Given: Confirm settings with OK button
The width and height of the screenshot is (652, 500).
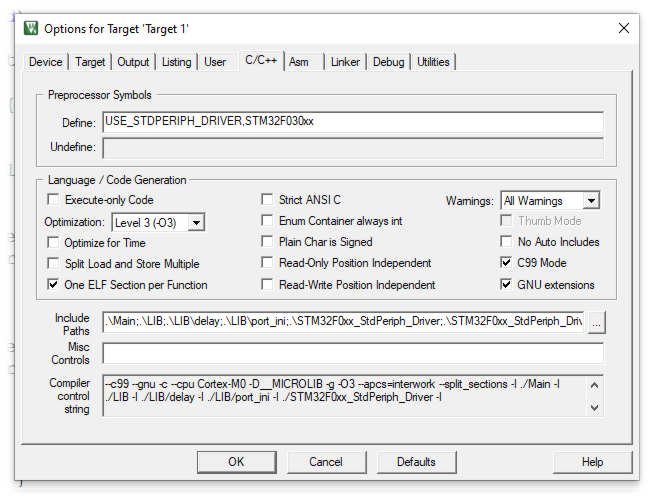Looking at the screenshot, I should pyautogui.click(x=237, y=462).
